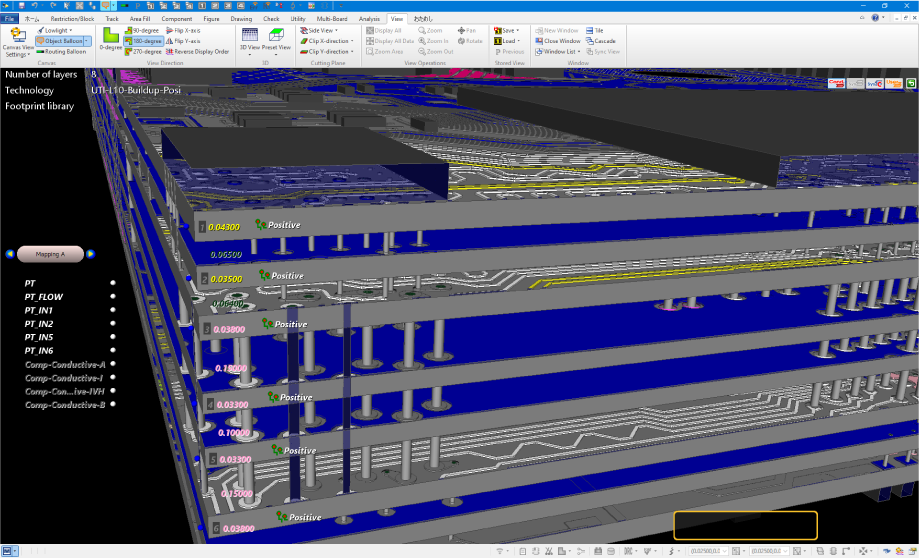This screenshot has width=919, height=558.
Task: Click the 90-degree view direction icon
Action: tap(127, 31)
